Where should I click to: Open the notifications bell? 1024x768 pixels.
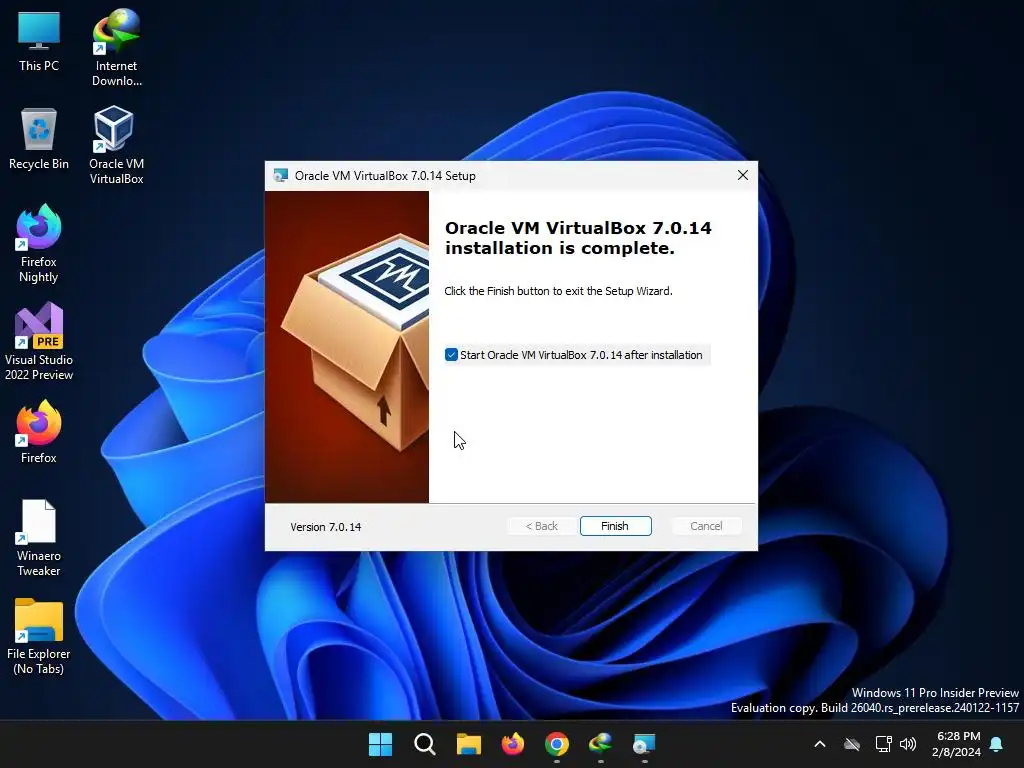[x=997, y=744]
